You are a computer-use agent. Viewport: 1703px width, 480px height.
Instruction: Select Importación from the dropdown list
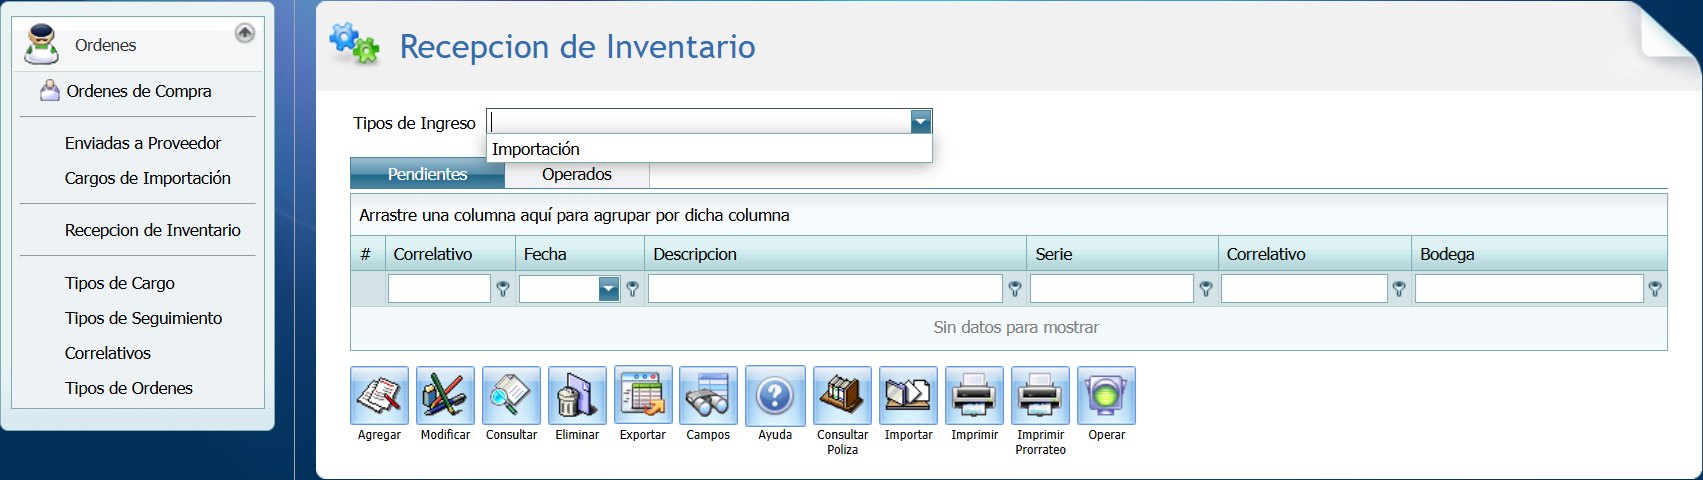(709, 149)
